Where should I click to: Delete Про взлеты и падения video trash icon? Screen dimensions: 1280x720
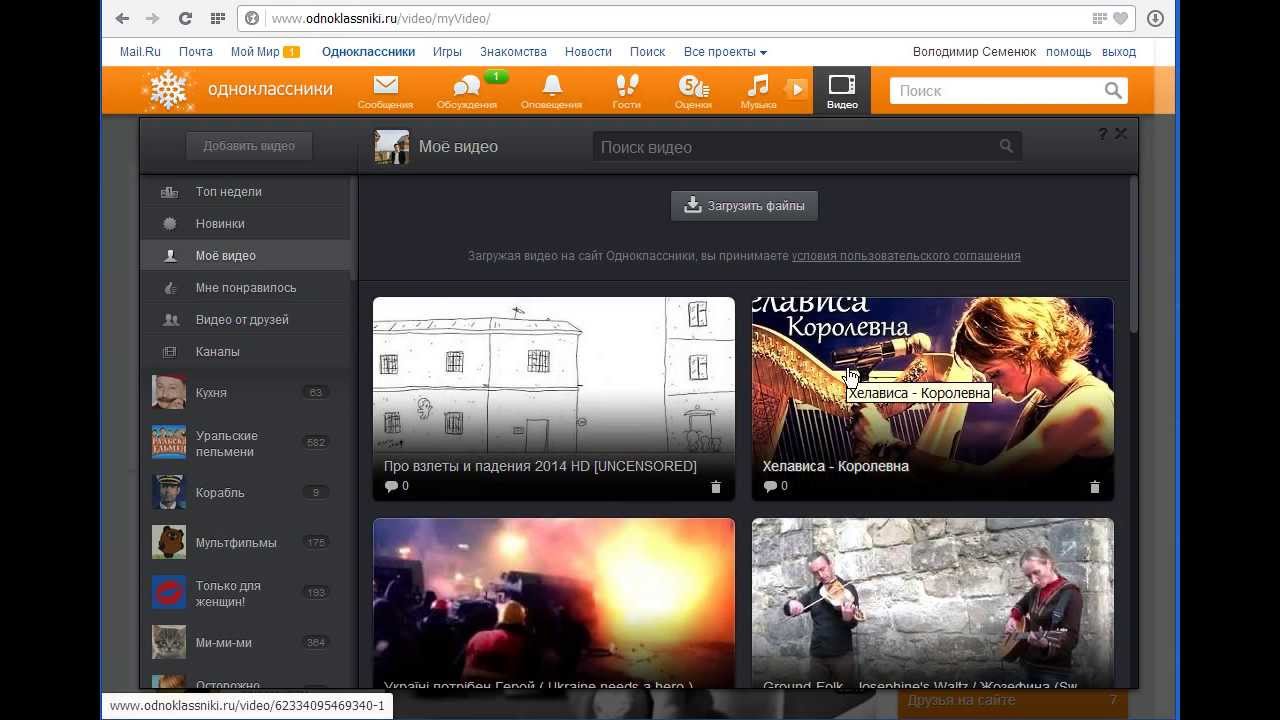715,487
